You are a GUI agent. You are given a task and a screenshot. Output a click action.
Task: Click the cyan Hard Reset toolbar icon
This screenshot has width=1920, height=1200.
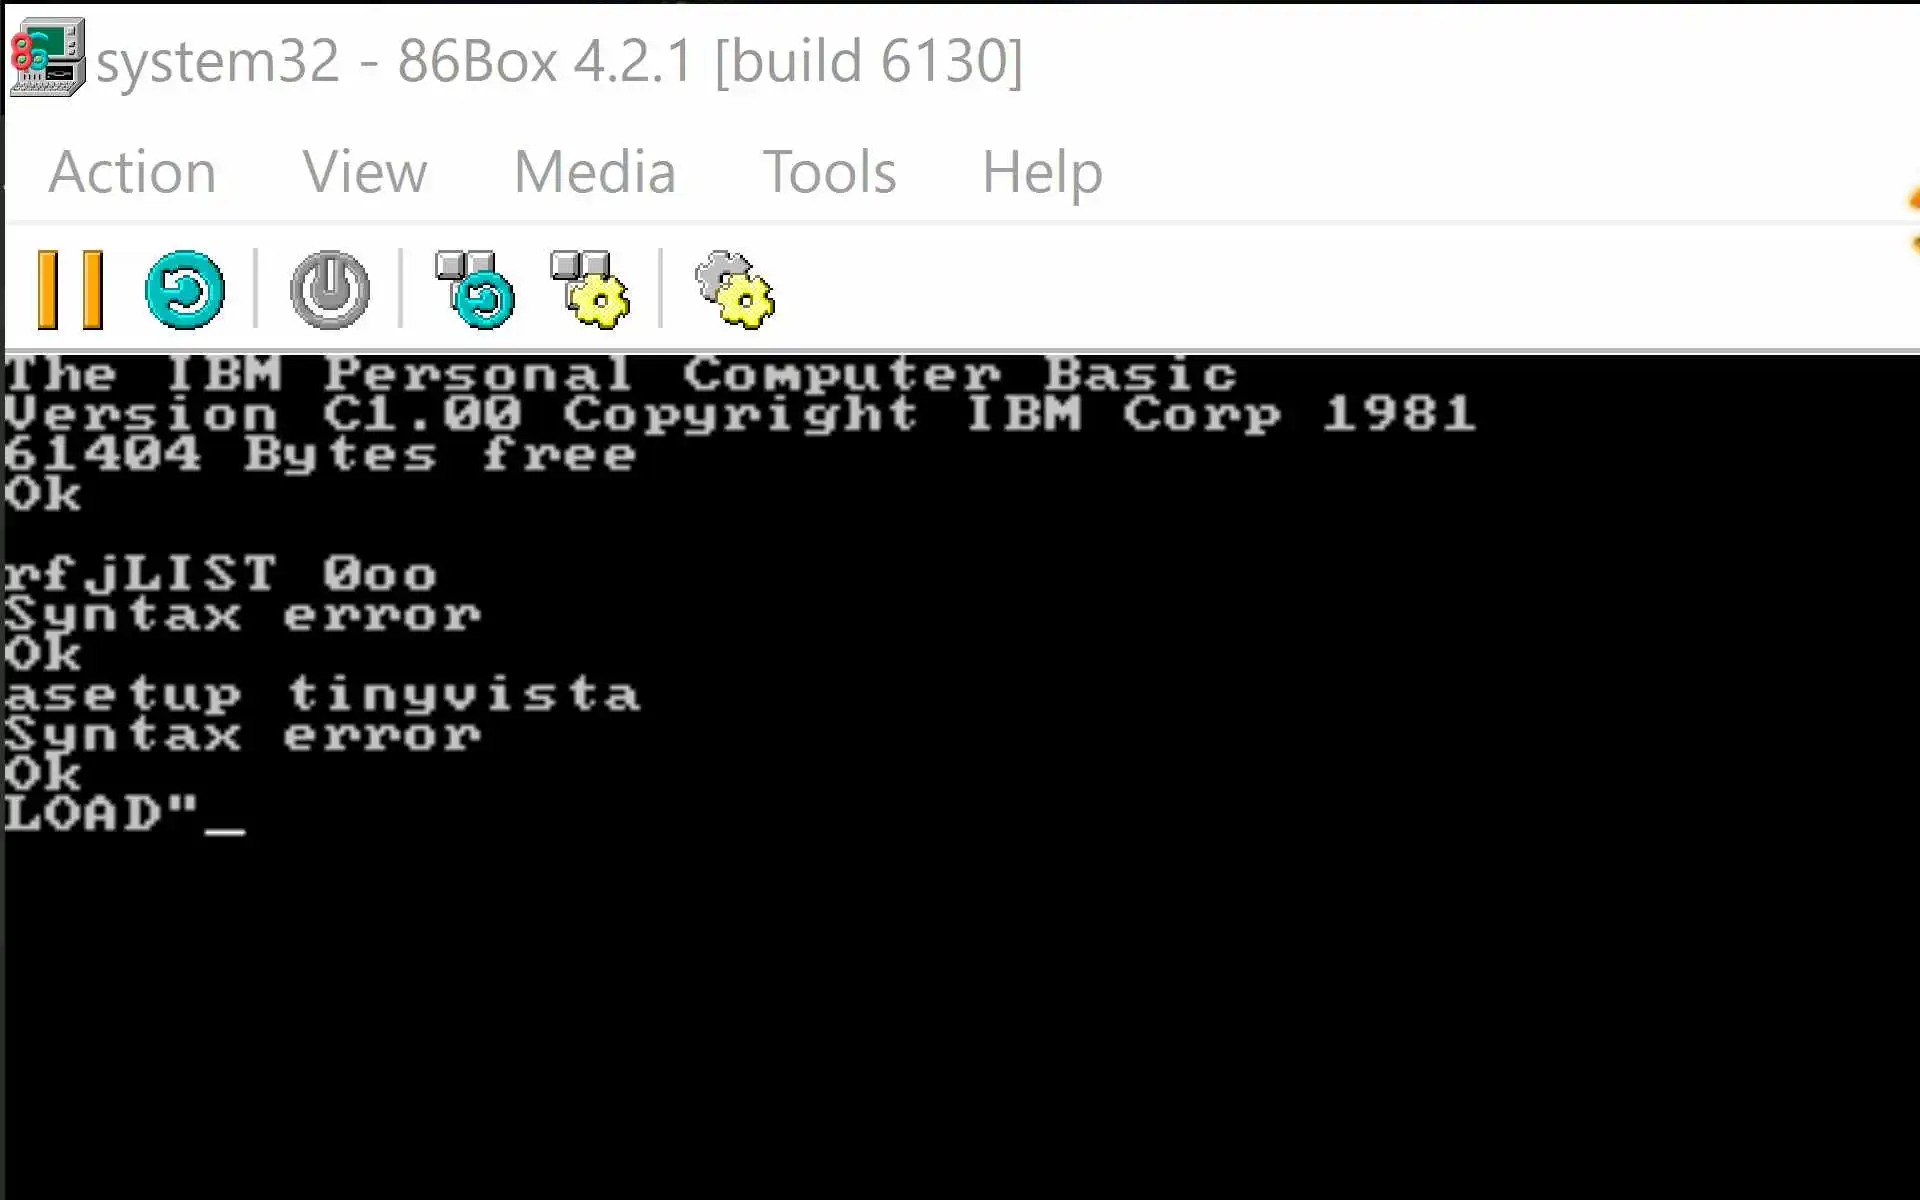185,290
